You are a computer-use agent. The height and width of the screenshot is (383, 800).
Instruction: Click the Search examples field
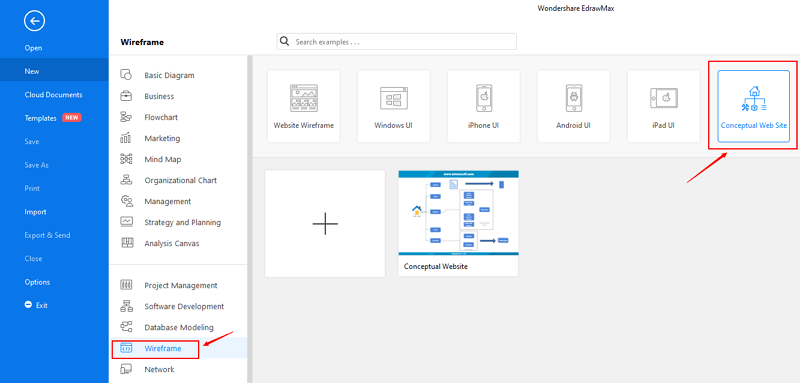point(396,42)
